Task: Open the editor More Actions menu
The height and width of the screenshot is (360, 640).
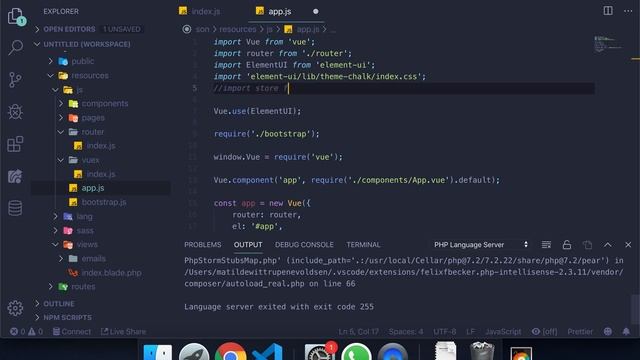Action: pyautogui.click(x=628, y=11)
